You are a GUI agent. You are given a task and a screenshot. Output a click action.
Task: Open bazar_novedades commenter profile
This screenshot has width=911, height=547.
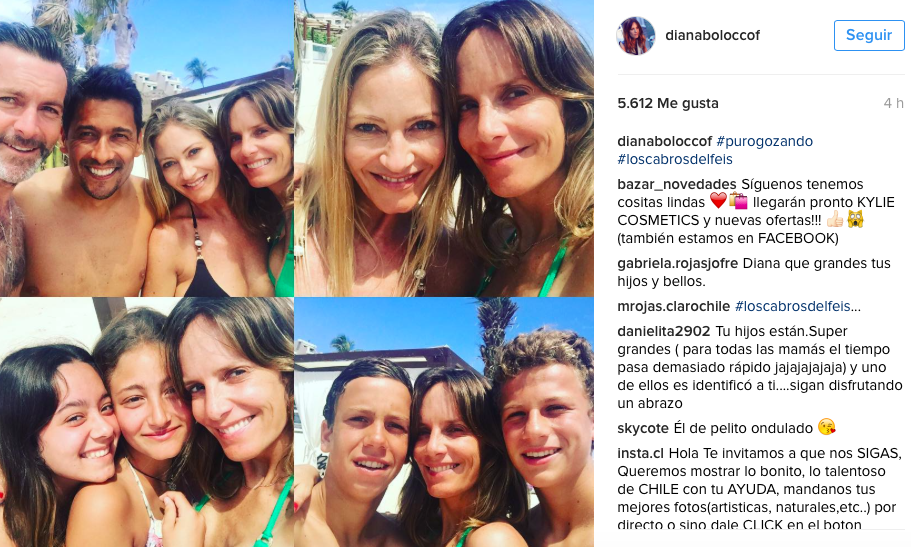[x=676, y=185]
